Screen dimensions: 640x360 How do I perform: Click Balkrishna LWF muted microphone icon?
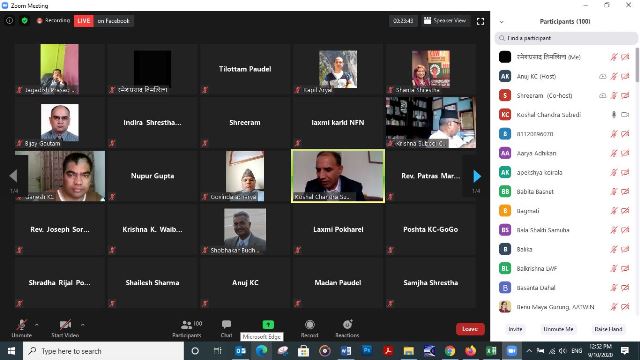[613, 268]
